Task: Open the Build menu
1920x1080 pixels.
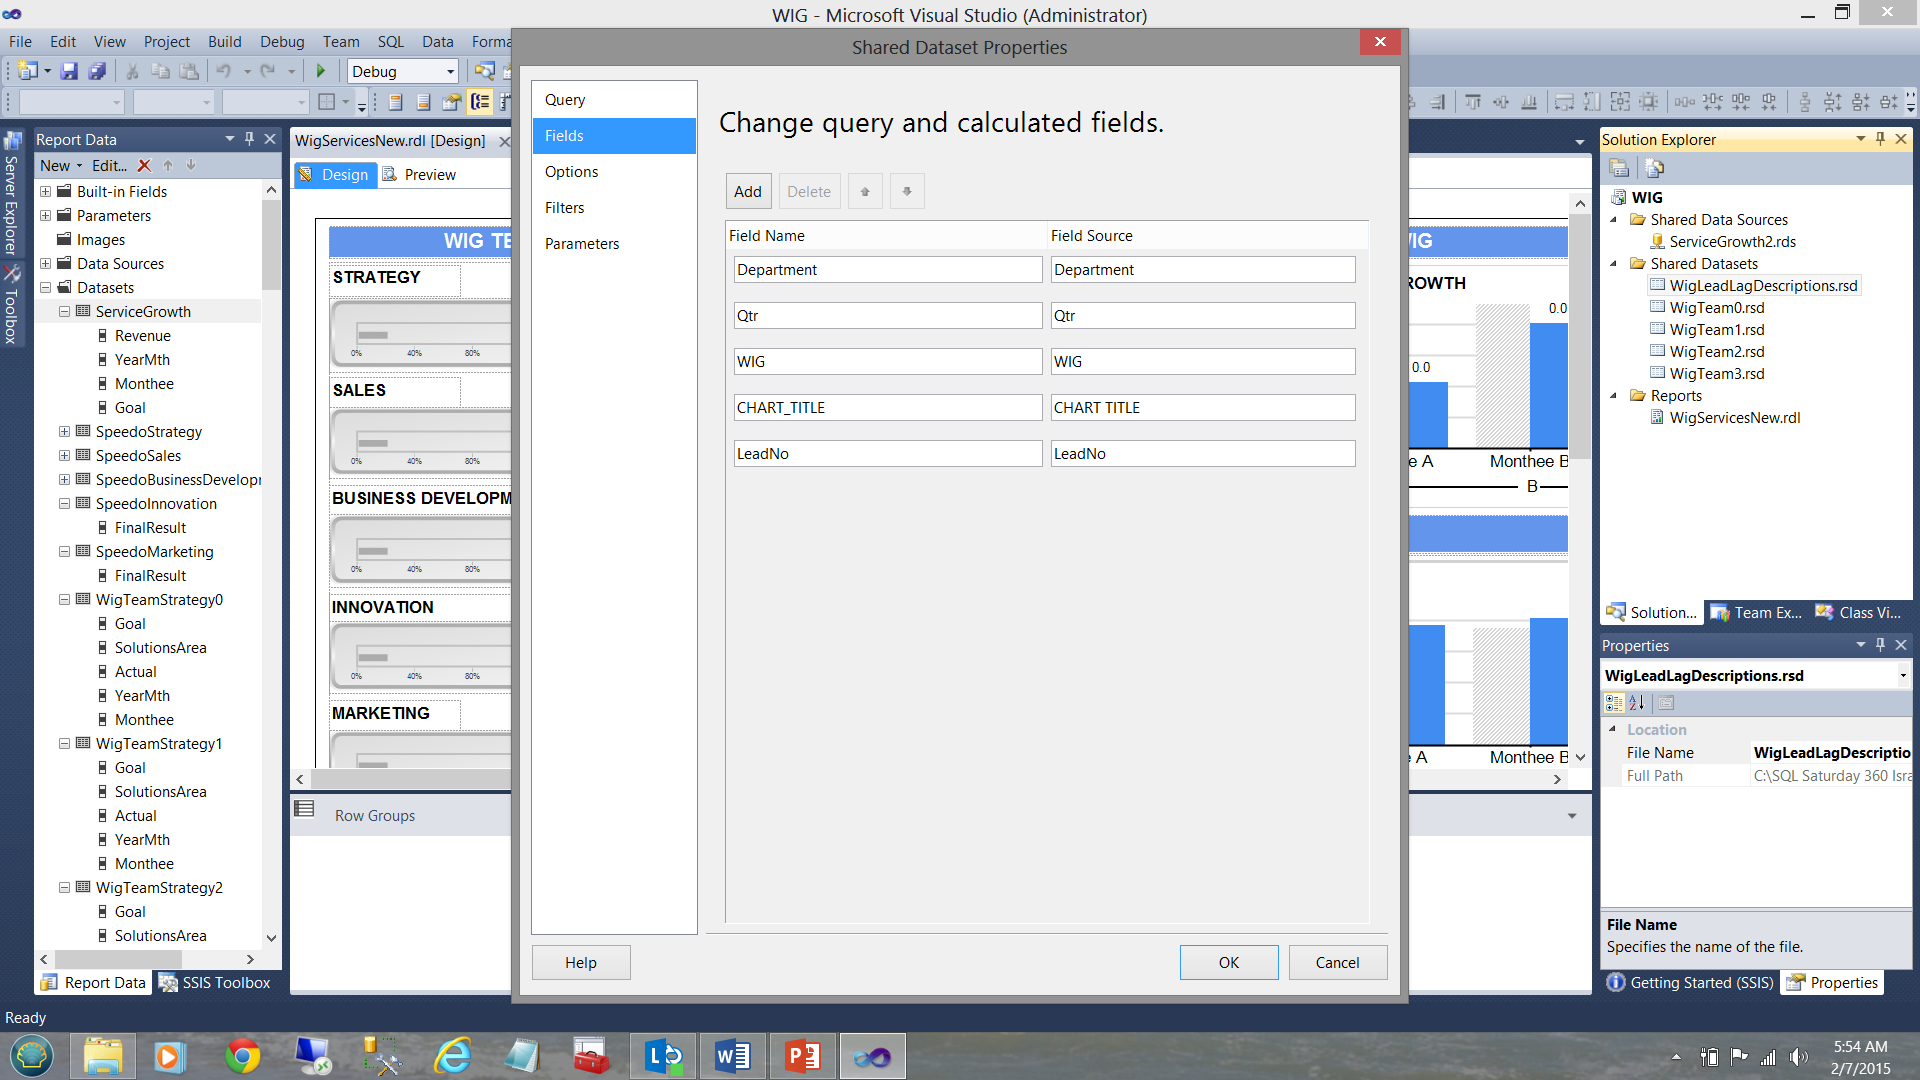Action: 224,41
